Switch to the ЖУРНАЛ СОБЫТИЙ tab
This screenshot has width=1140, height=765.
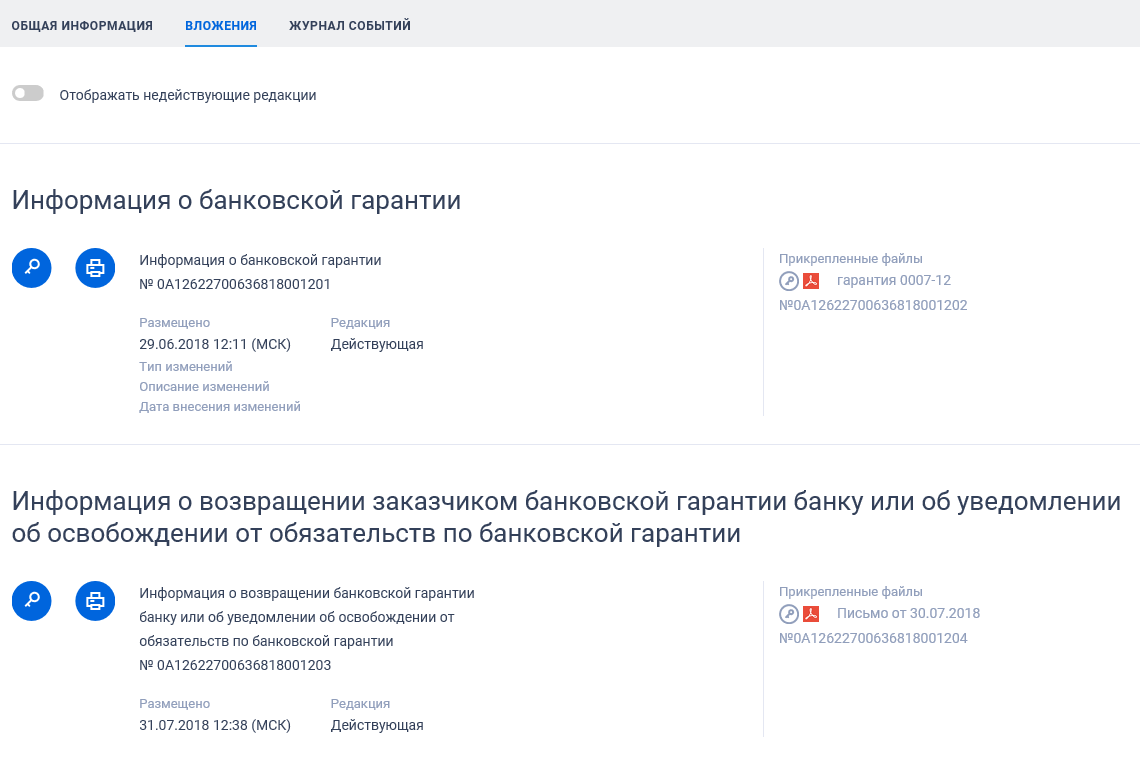[350, 25]
